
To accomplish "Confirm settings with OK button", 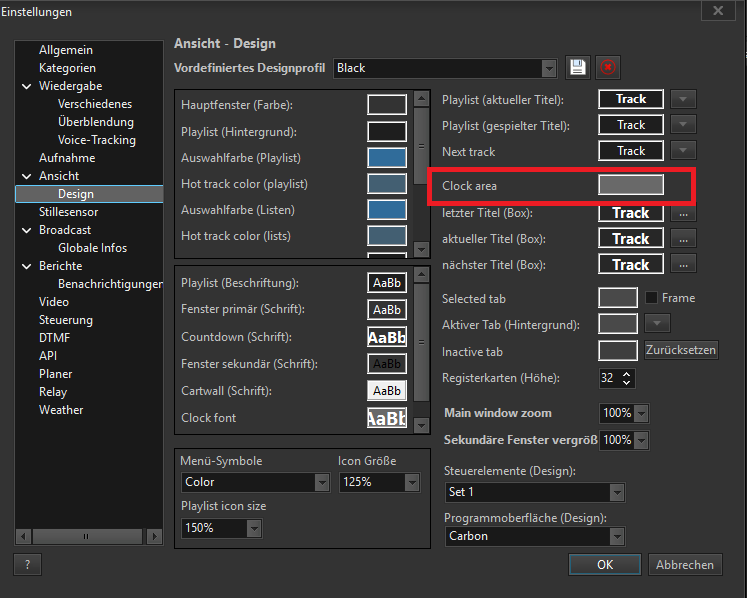I will [605, 565].
